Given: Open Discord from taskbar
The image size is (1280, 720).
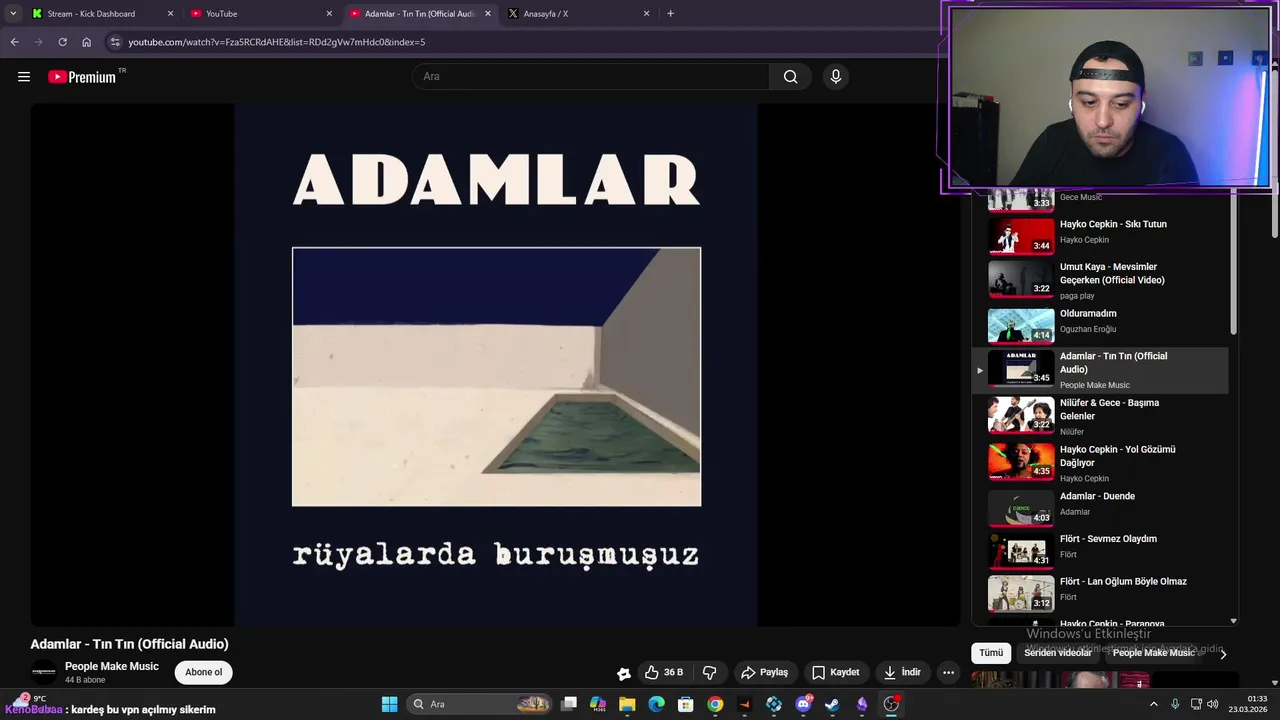Looking at the screenshot, I should click(x=803, y=704).
